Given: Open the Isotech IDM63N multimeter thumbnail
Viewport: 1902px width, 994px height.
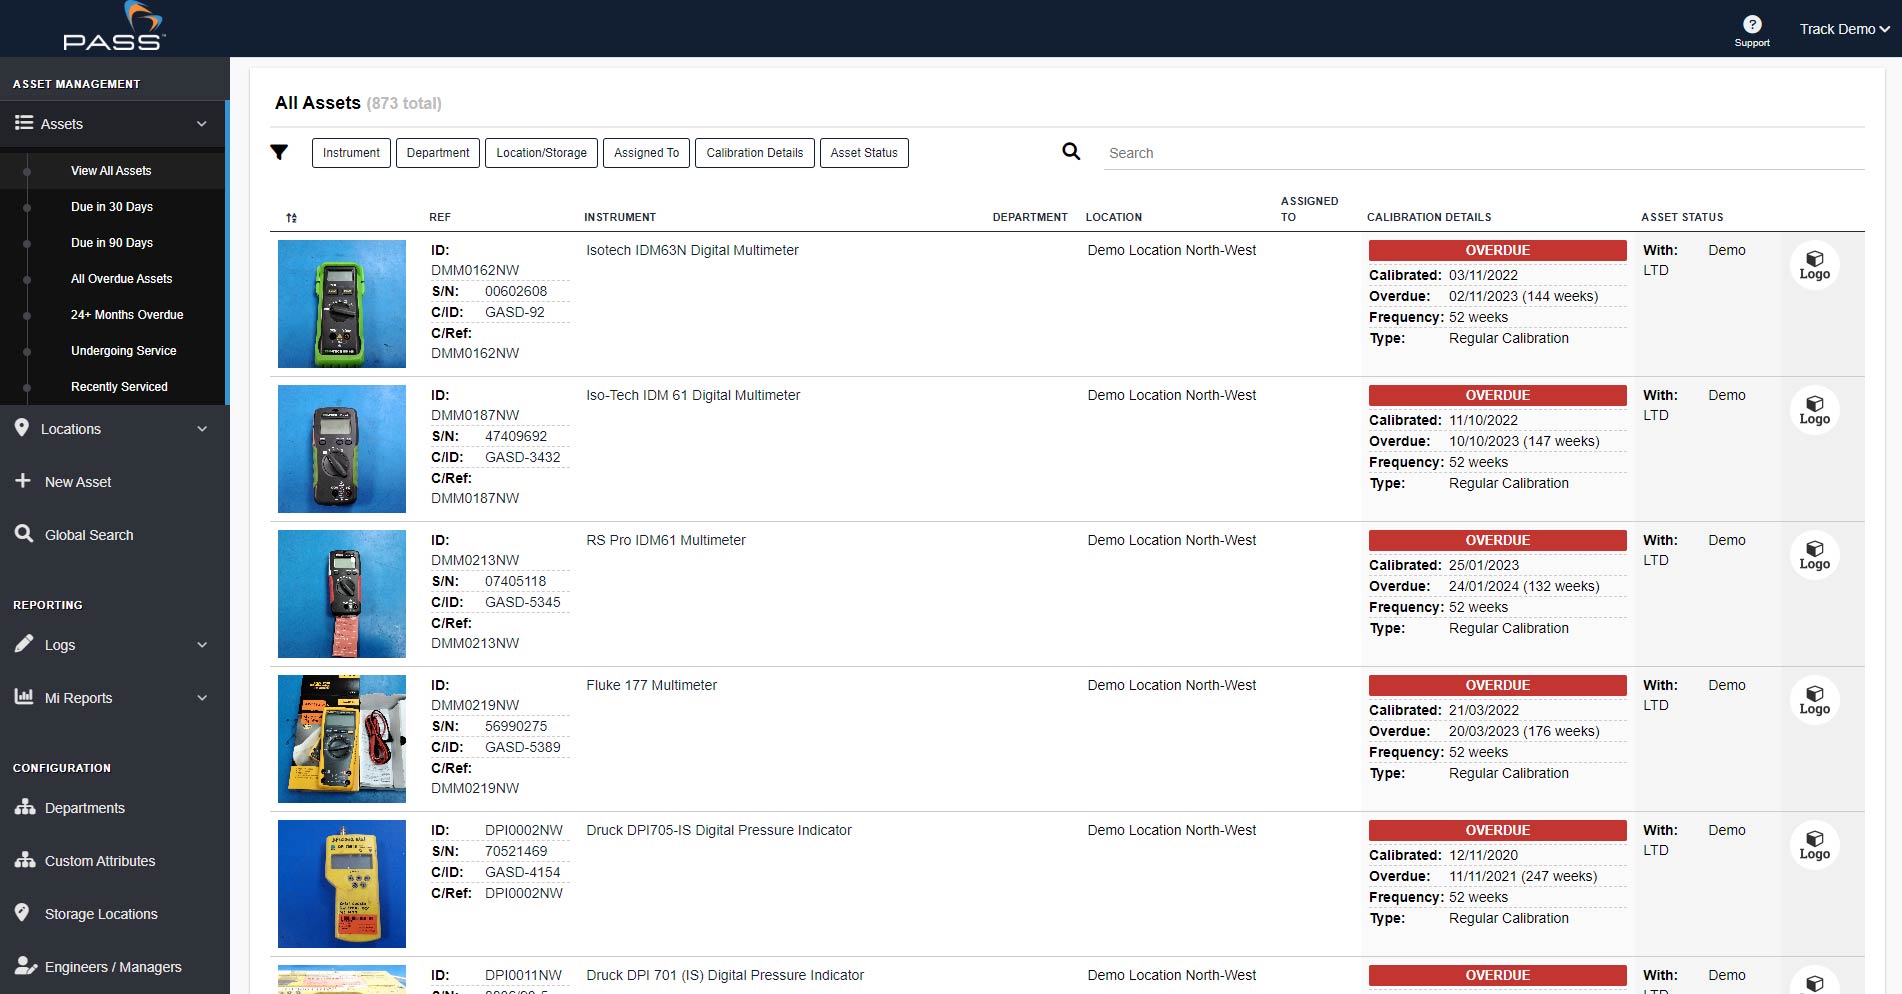Looking at the screenshot, I should coord(342,304).
